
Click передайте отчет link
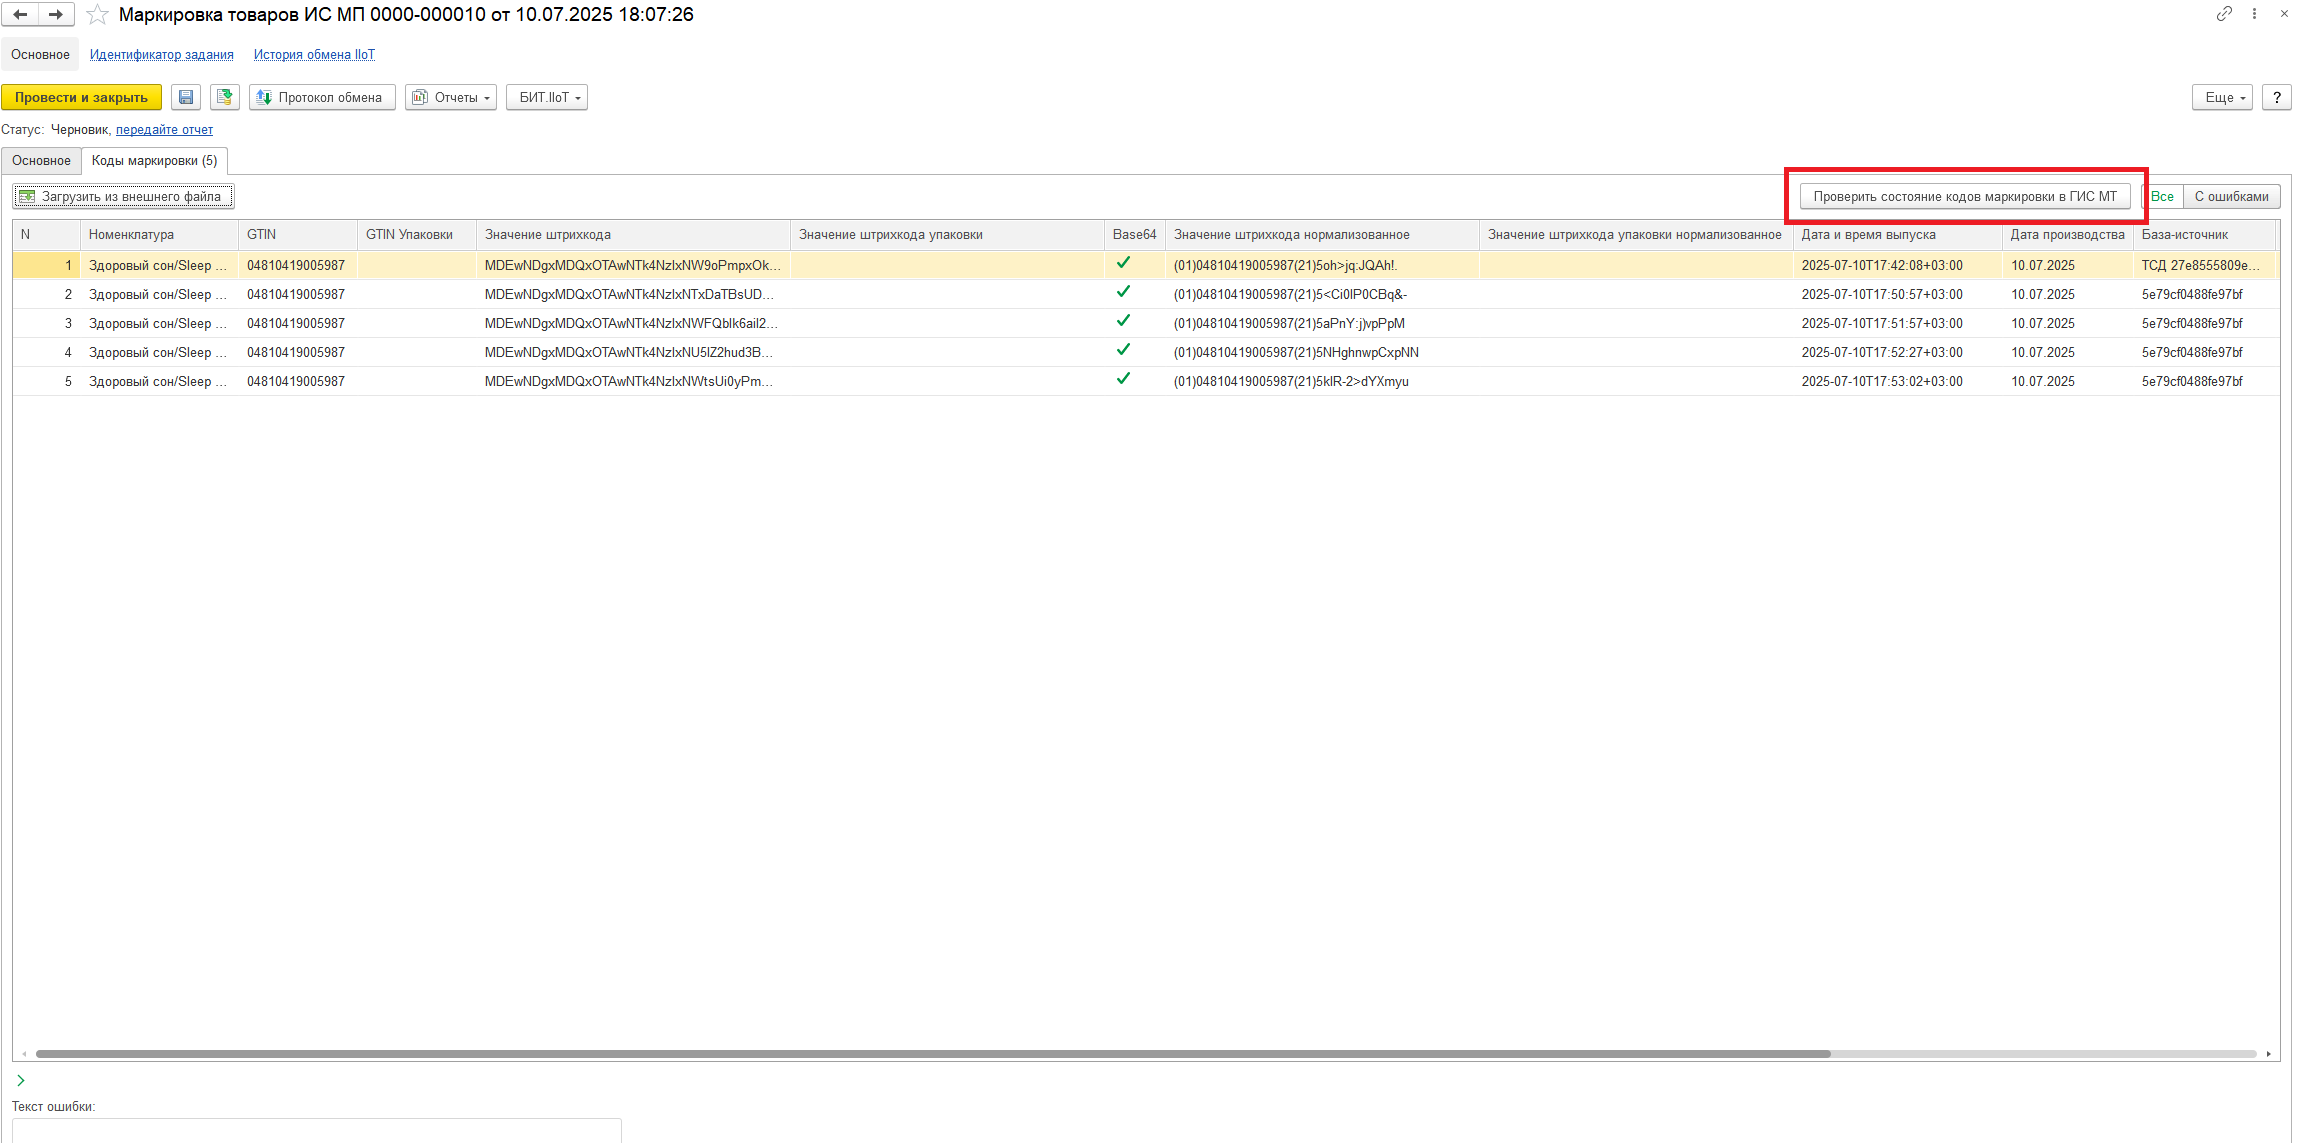coord(164,129)
